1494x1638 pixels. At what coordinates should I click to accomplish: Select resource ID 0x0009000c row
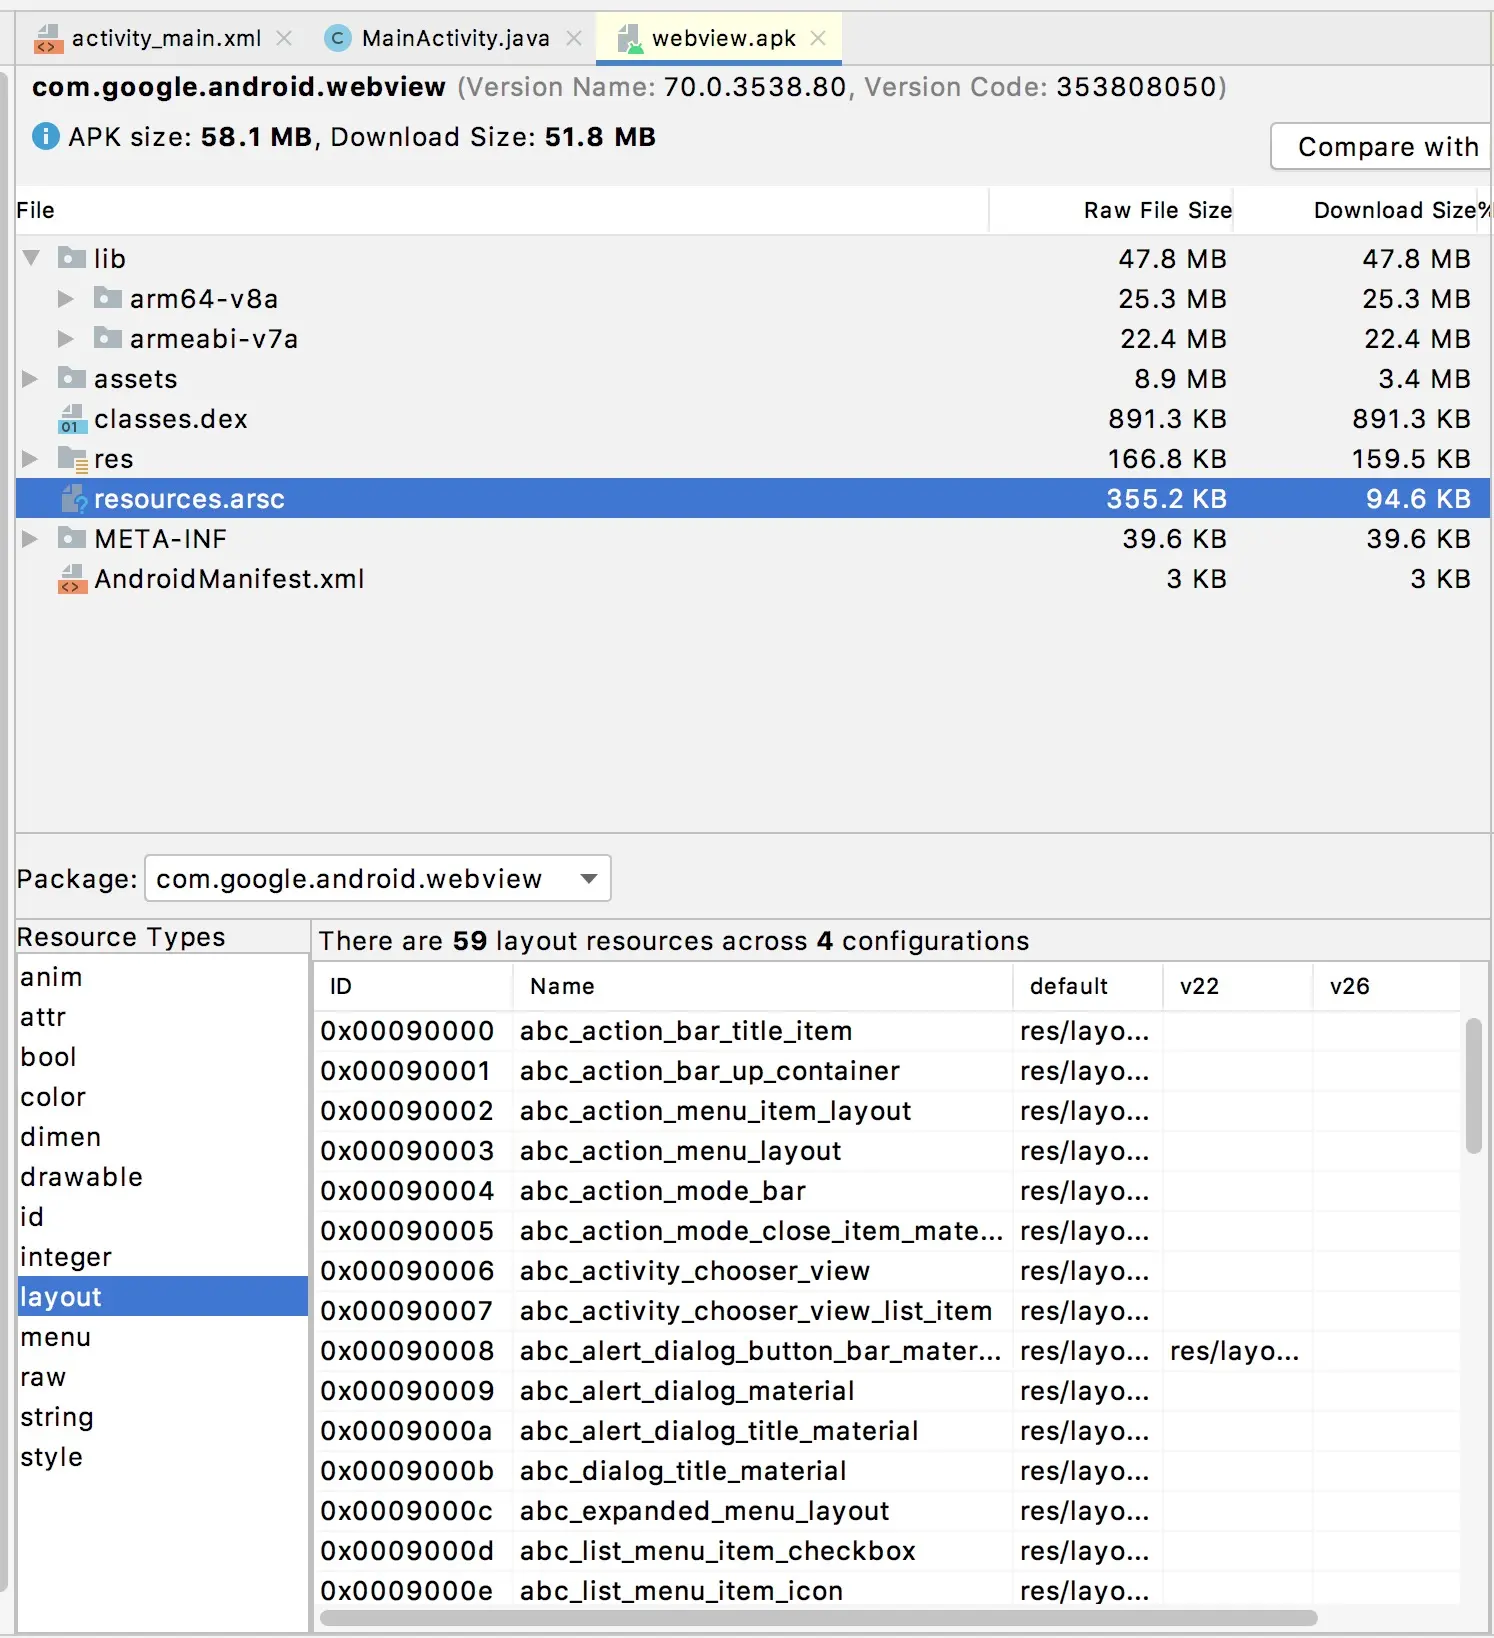(x=888, y=1511)
